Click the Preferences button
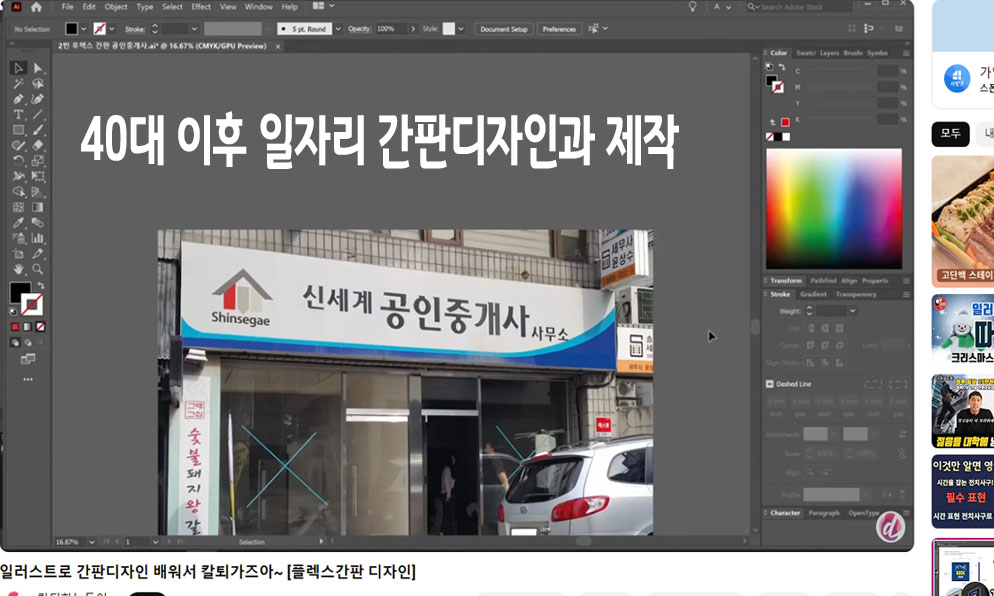994x596 pixels. click(x=559, y=29)
